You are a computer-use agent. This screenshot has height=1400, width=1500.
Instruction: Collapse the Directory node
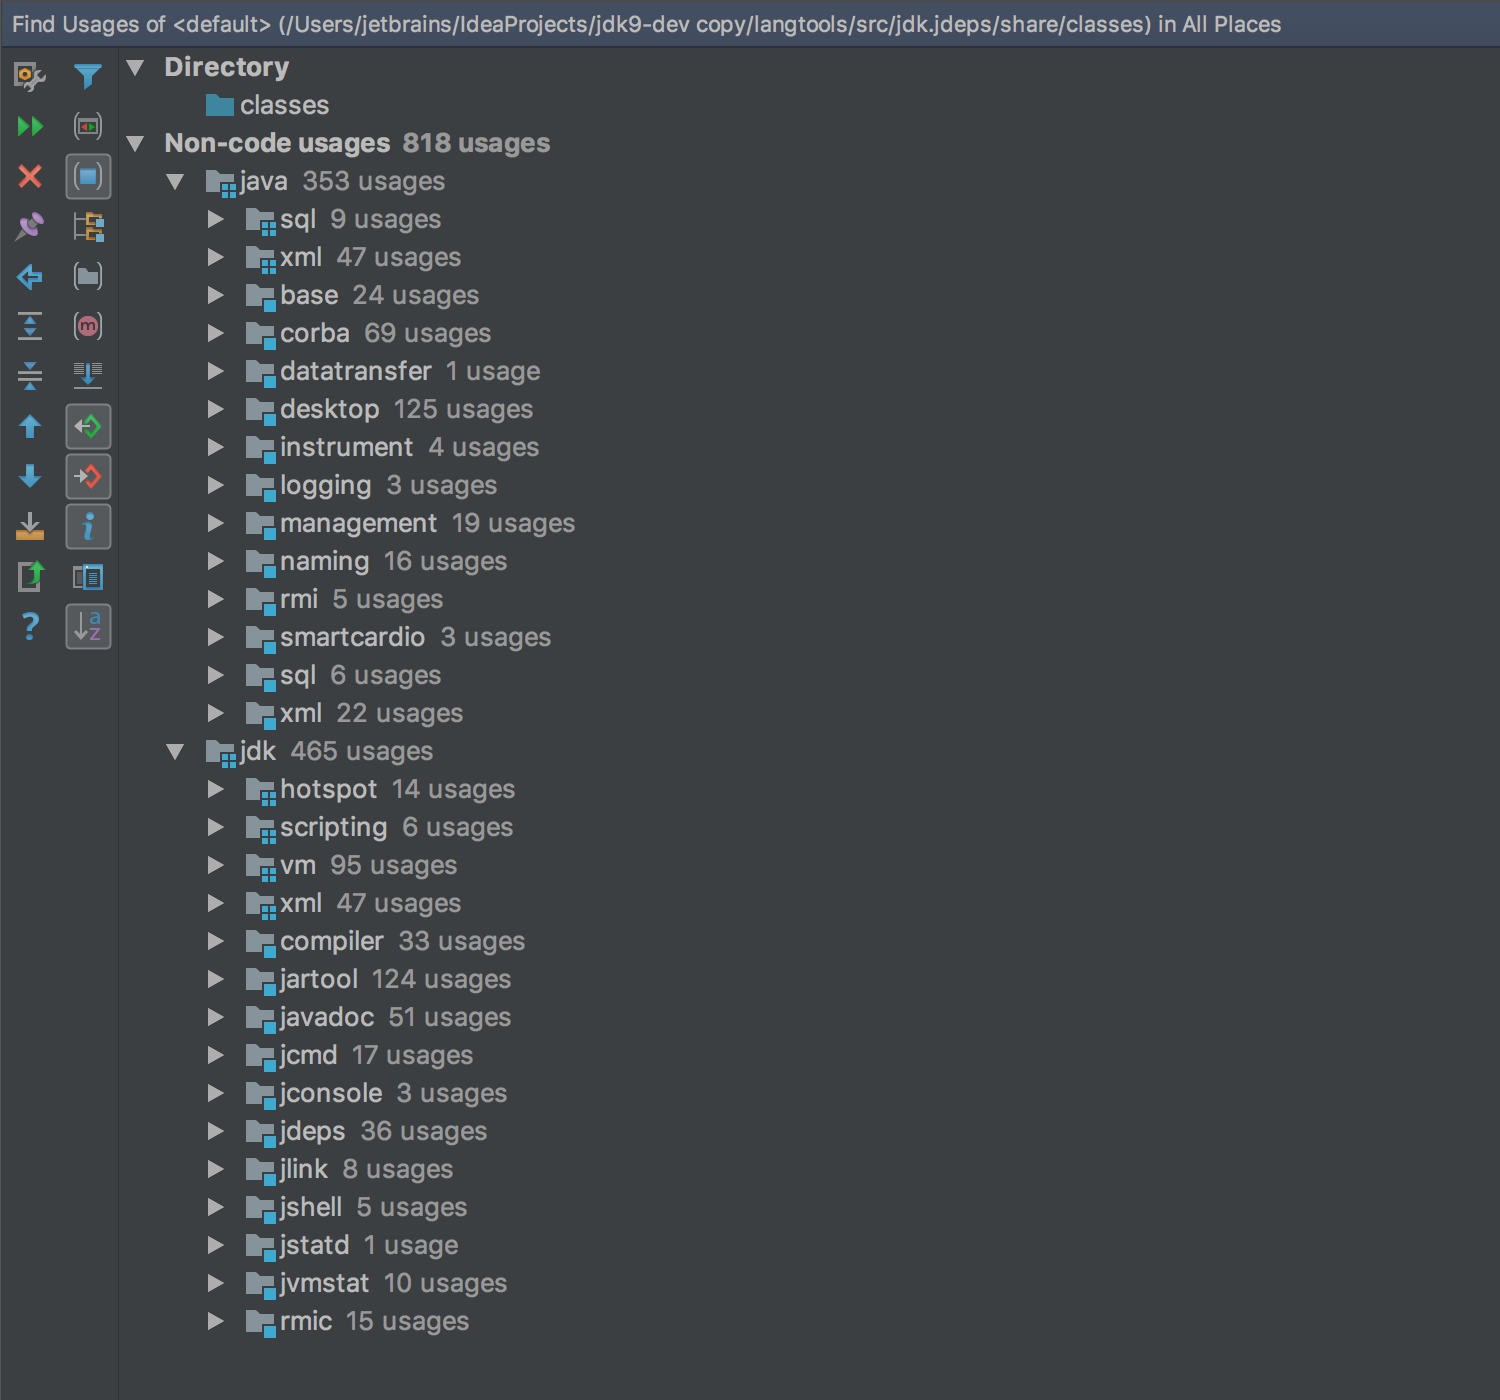pos(136,68)
